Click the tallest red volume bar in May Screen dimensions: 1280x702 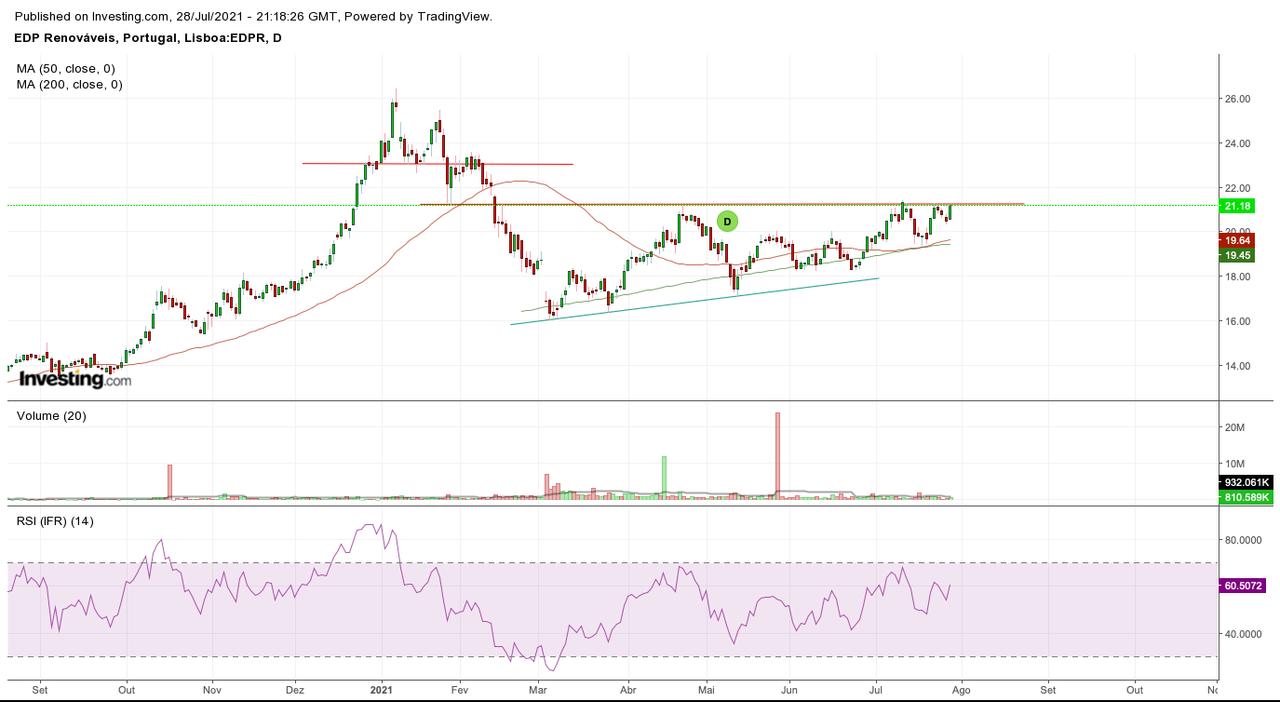click(777, 455)
